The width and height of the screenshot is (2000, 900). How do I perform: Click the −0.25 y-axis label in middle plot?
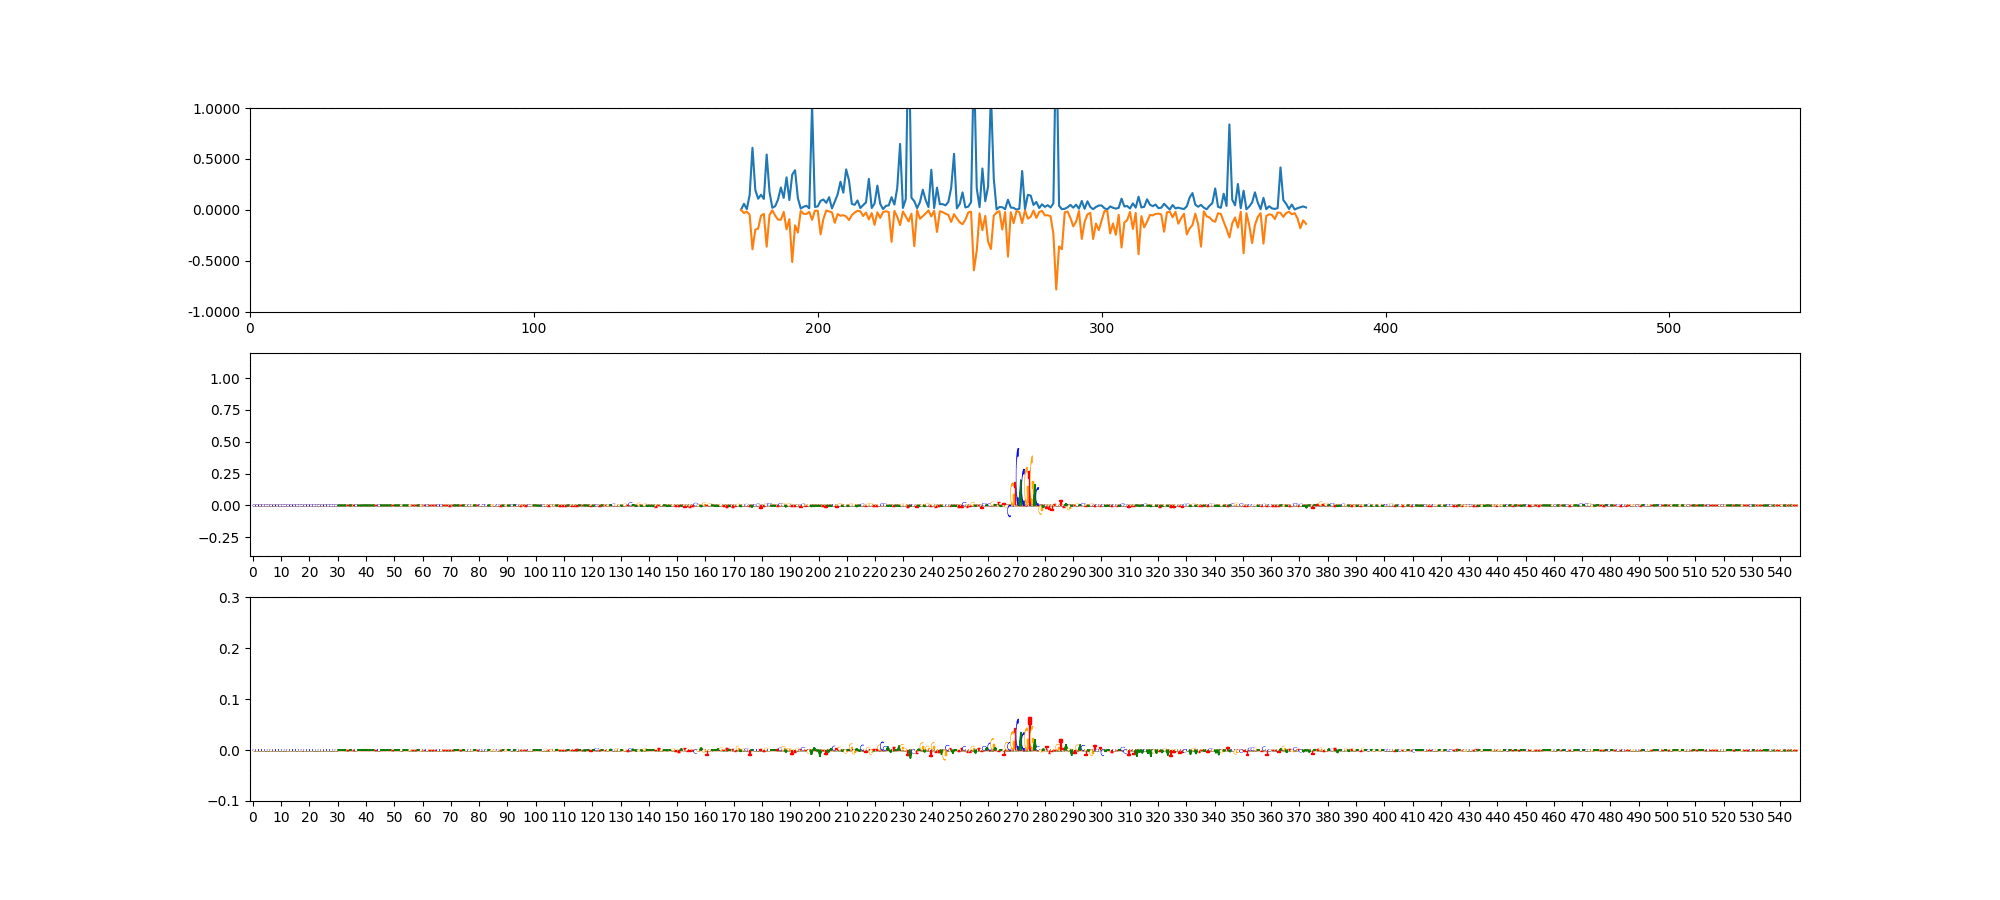tap(219, 538)
